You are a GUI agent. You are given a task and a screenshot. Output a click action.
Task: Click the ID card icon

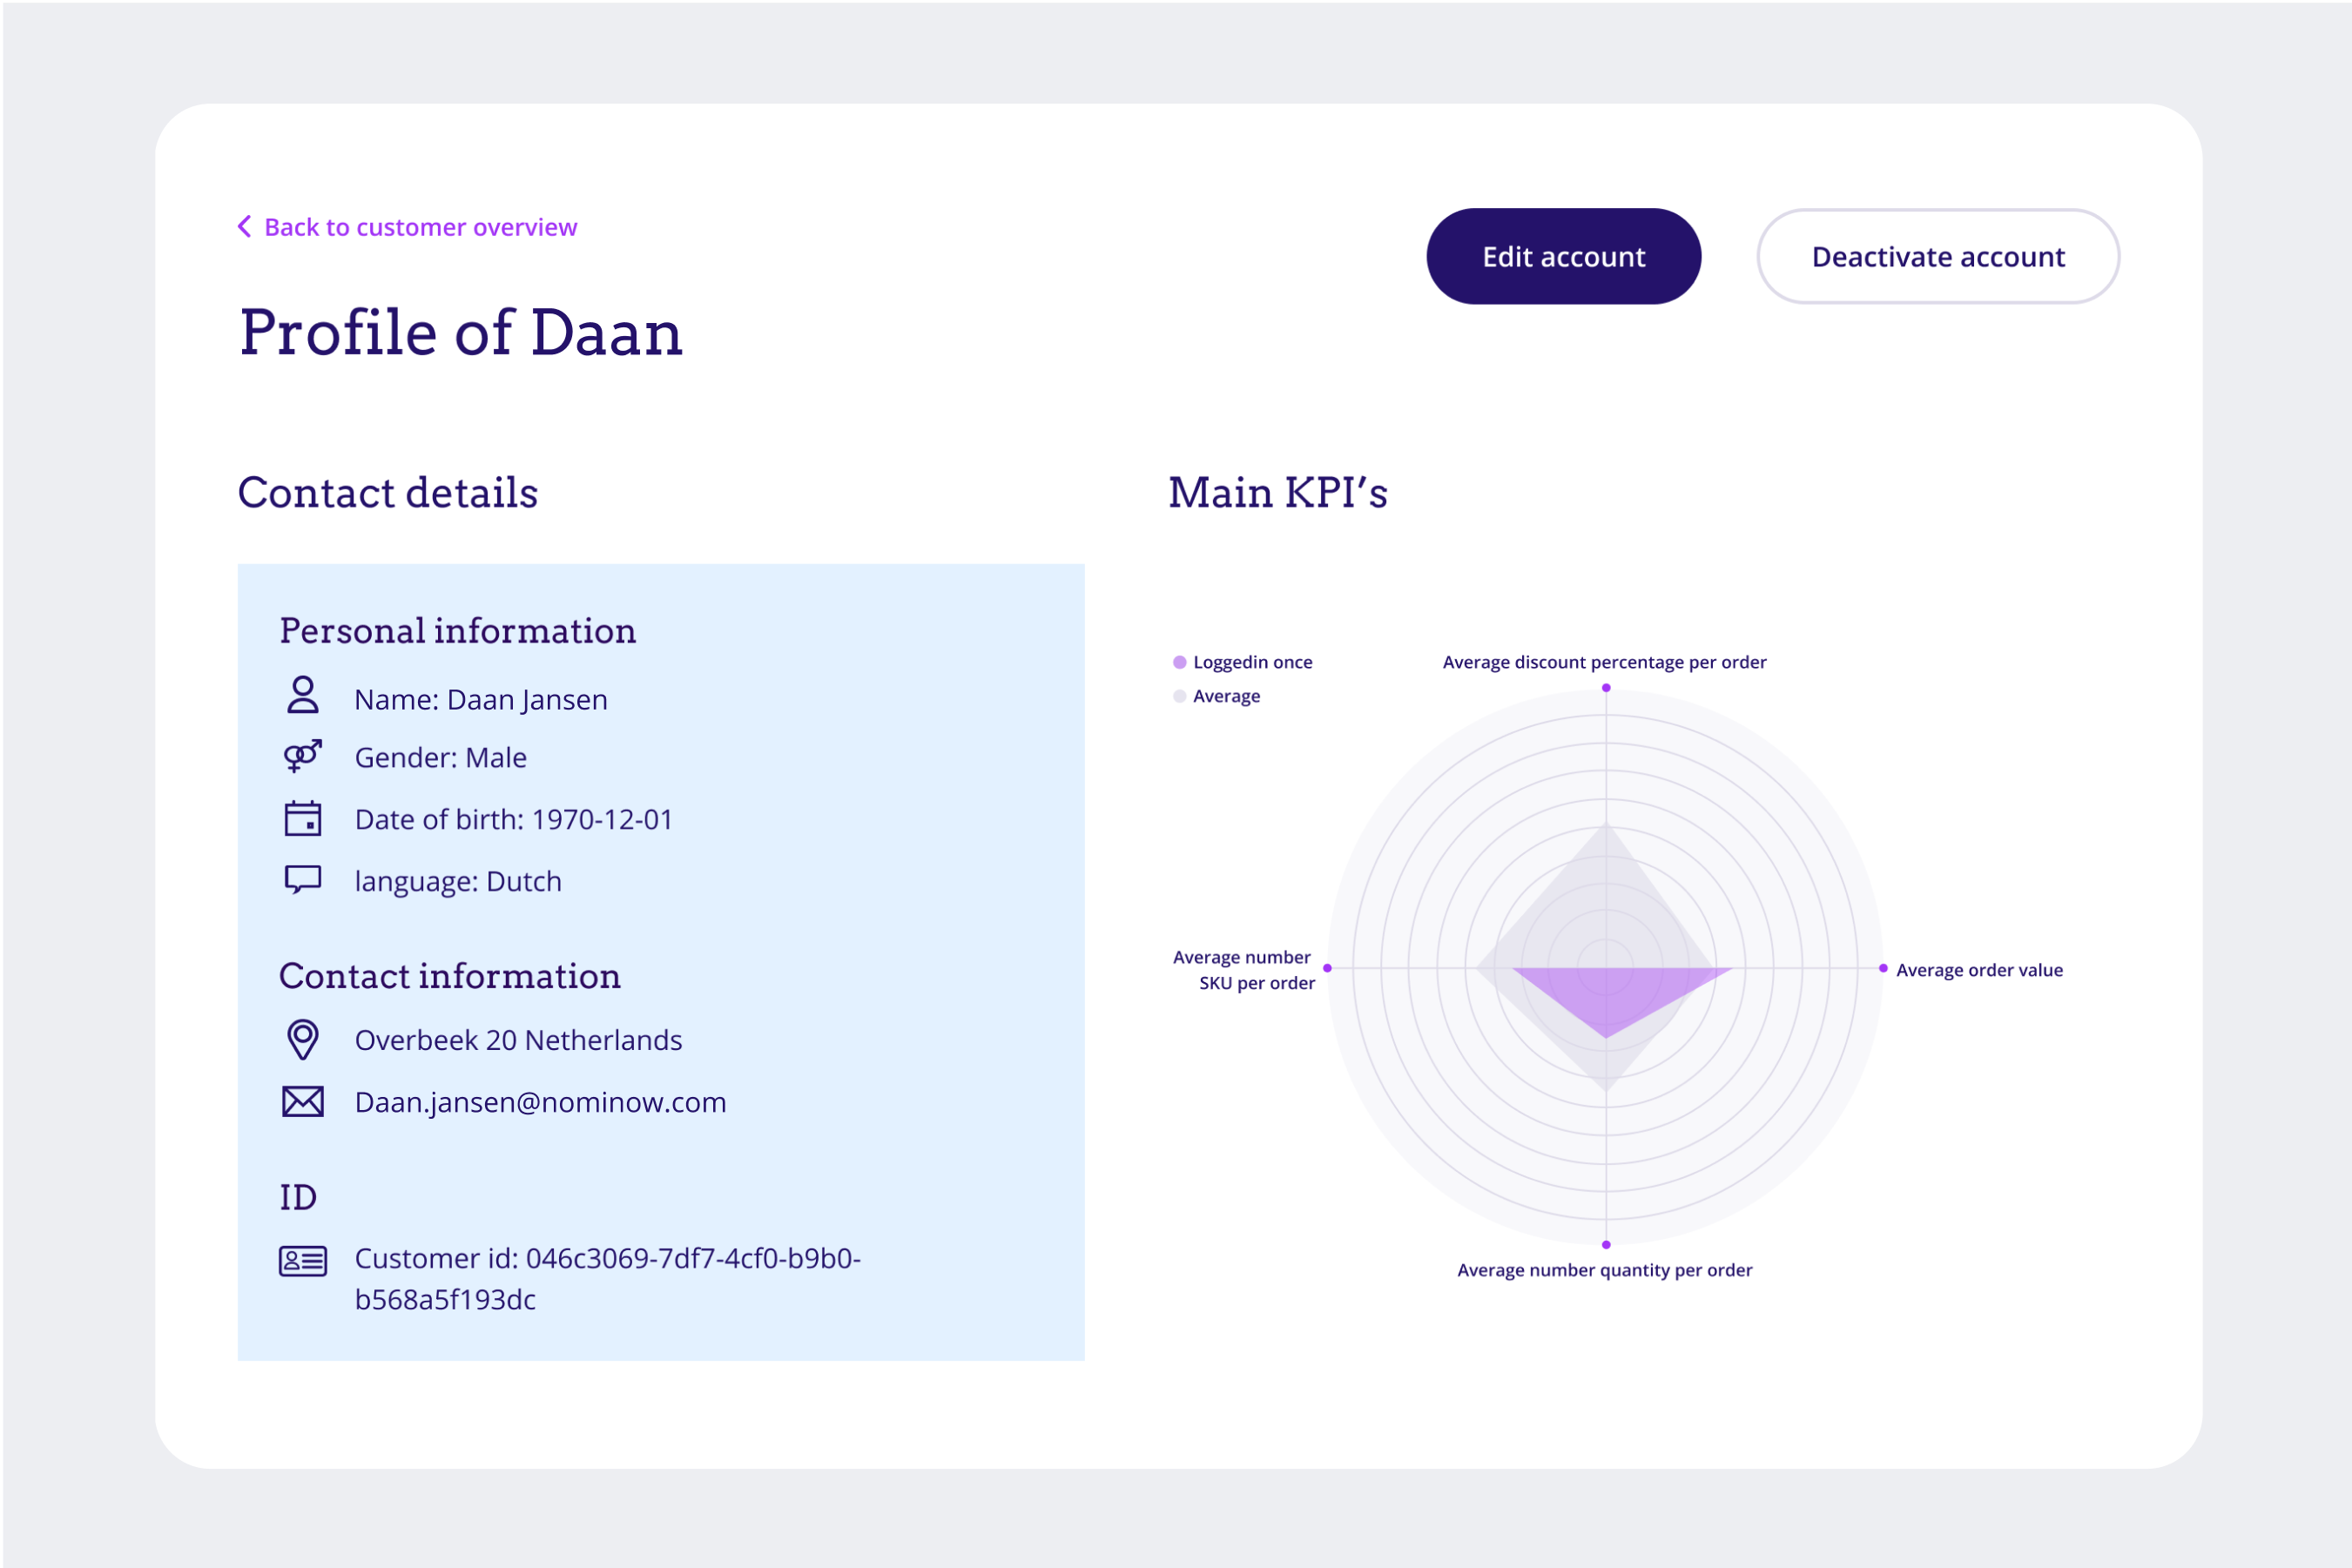(302, 1261)
